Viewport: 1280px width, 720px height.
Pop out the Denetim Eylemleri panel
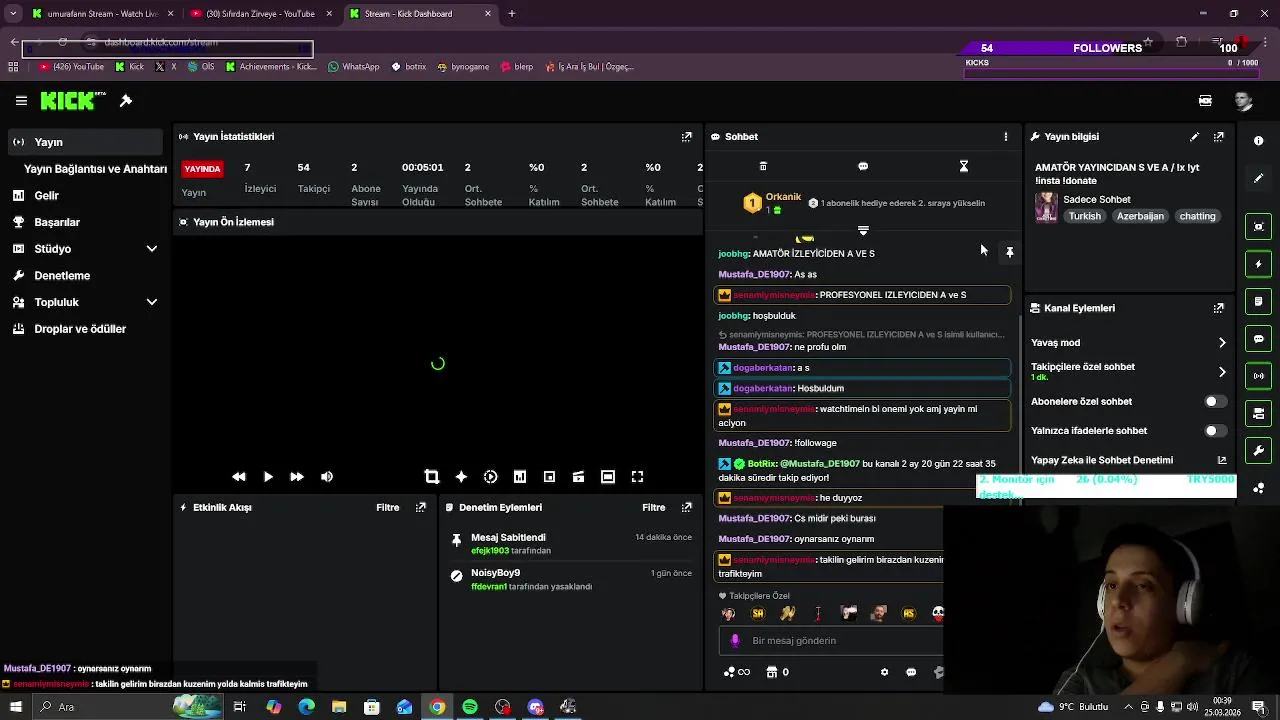pyautogui.click(x=687, y=508)
